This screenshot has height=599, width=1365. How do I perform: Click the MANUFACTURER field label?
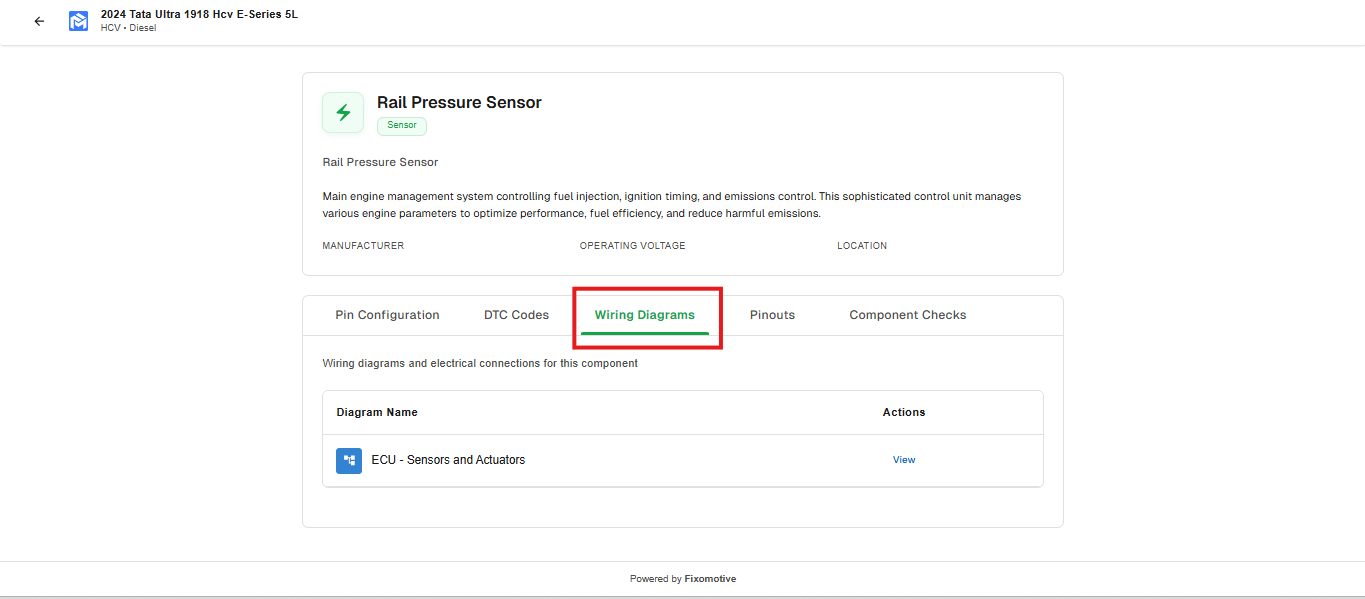363,245
